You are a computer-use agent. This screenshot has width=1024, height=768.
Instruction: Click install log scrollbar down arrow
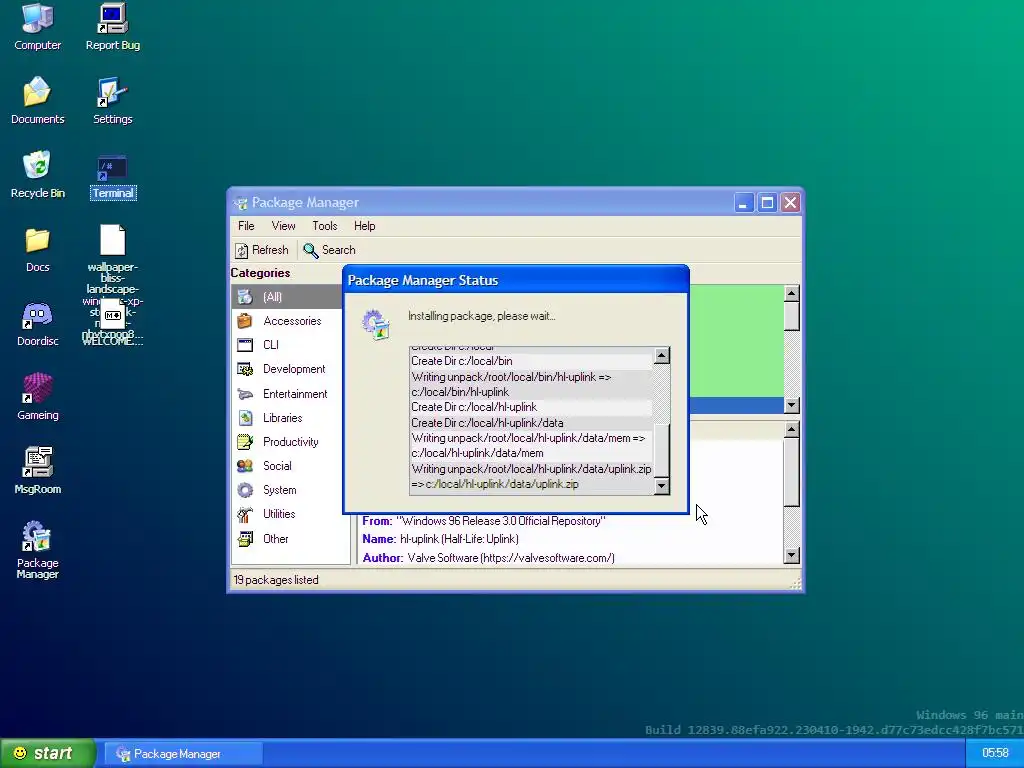(662, 485)
